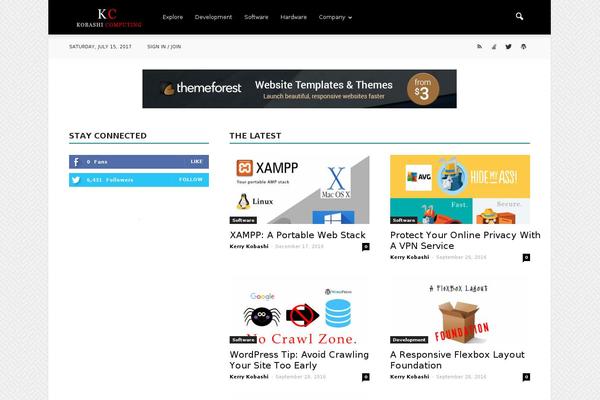600x400 pixels.
Task: Click the Hide My Ass VPN thumbnail
Action: [460, 189]
